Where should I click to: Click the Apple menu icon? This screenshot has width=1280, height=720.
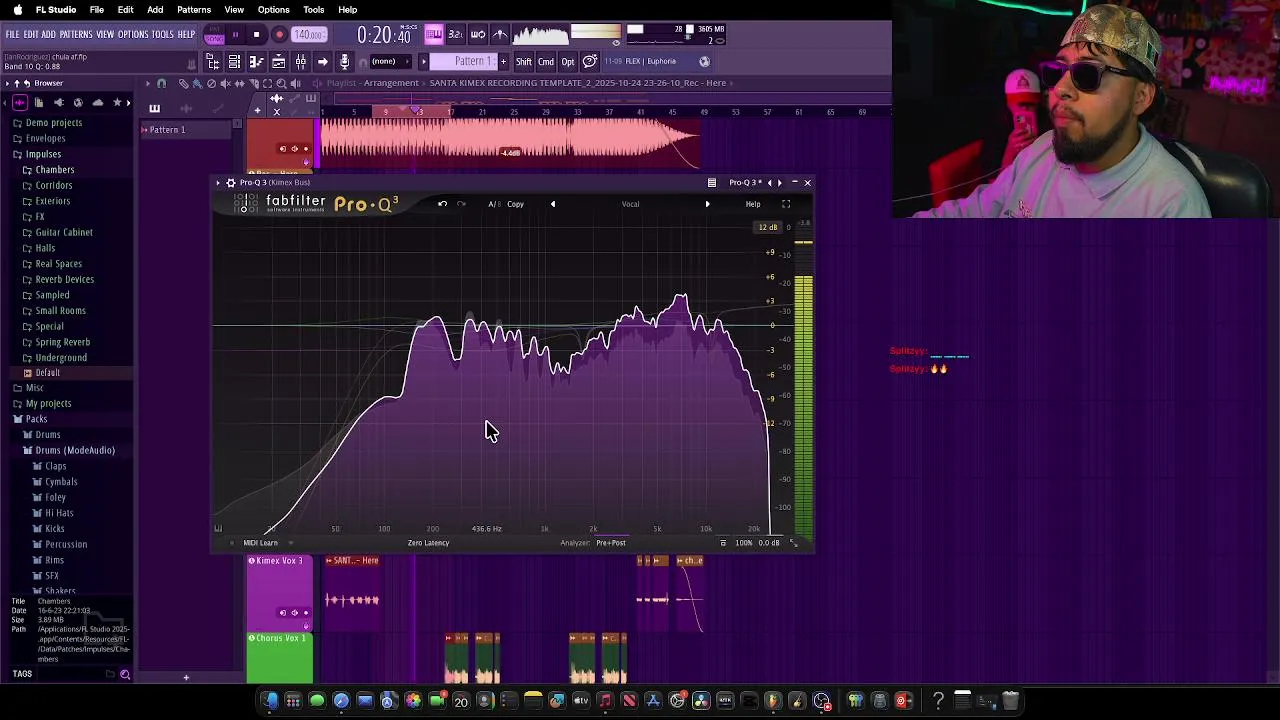(17, 10)
